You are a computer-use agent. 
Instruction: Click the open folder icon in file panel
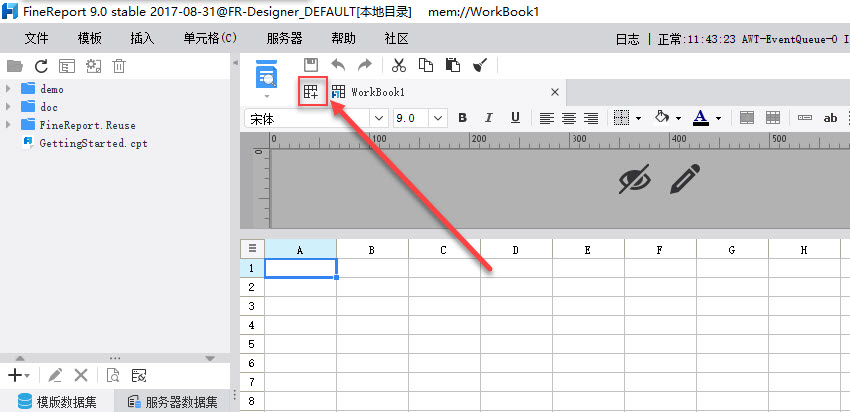(x=15, y=66)
